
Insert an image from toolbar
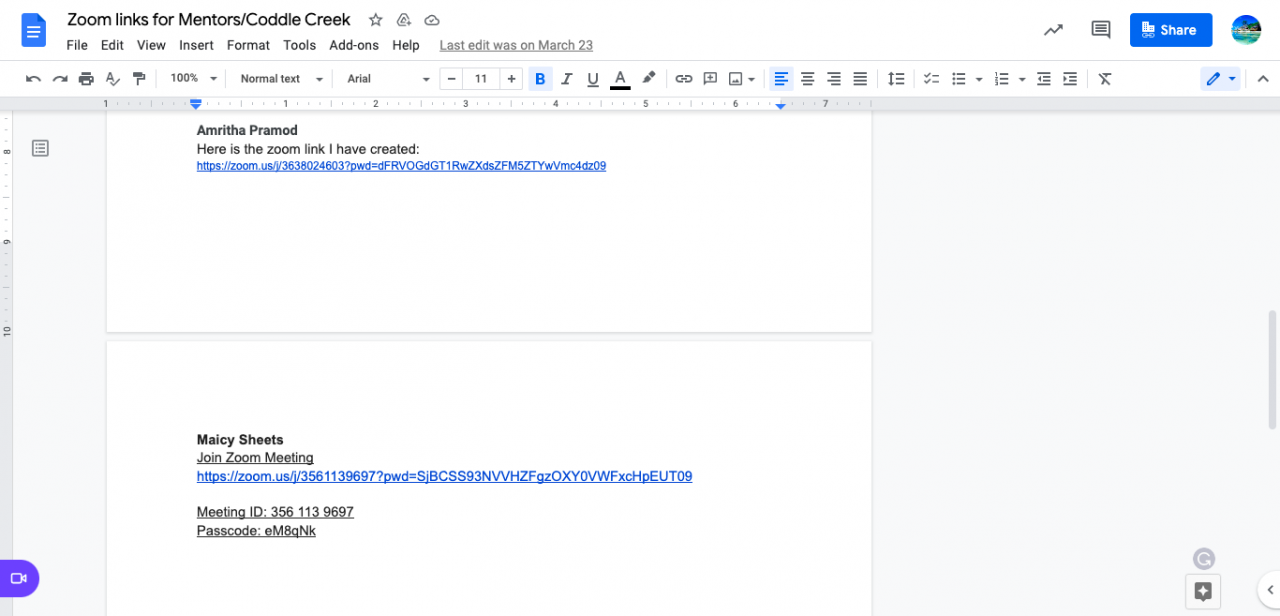[x=736, y=79]
